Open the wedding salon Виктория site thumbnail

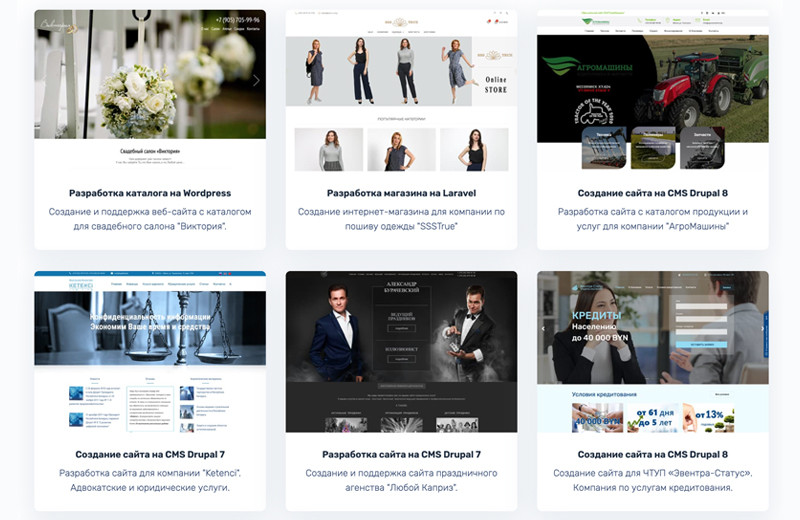(150, 90)
